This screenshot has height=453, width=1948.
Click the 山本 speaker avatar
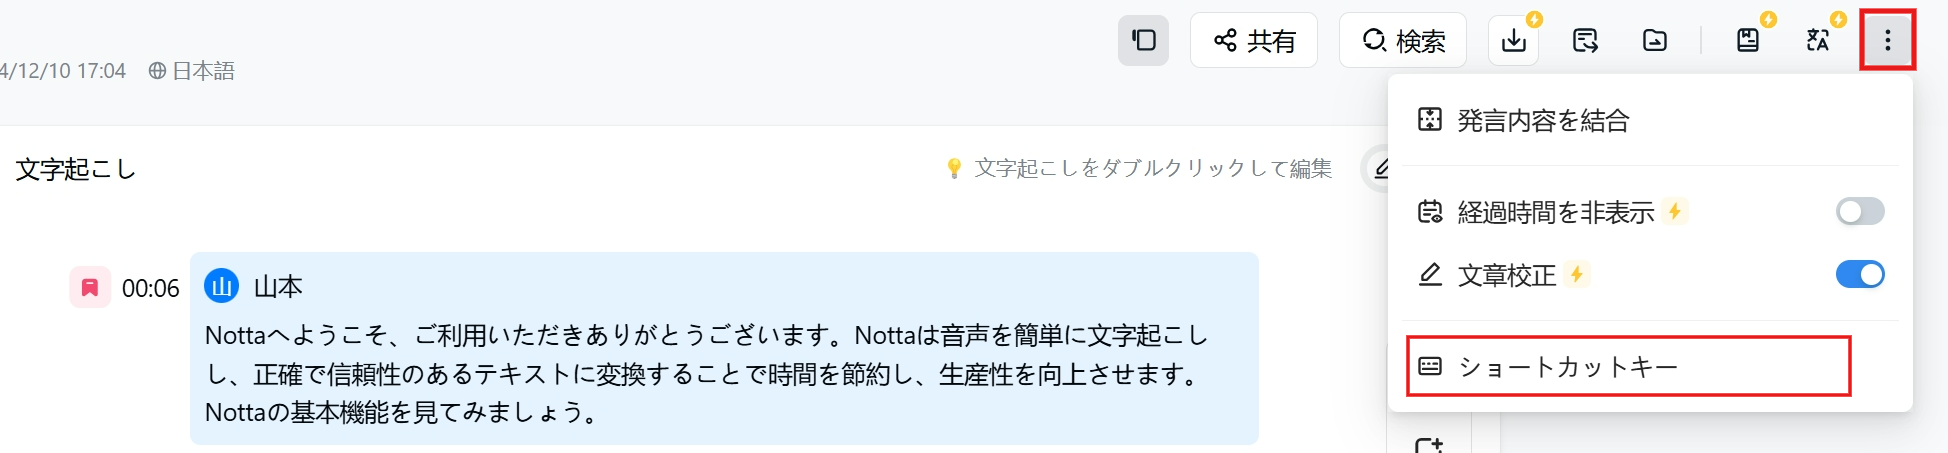221,286
